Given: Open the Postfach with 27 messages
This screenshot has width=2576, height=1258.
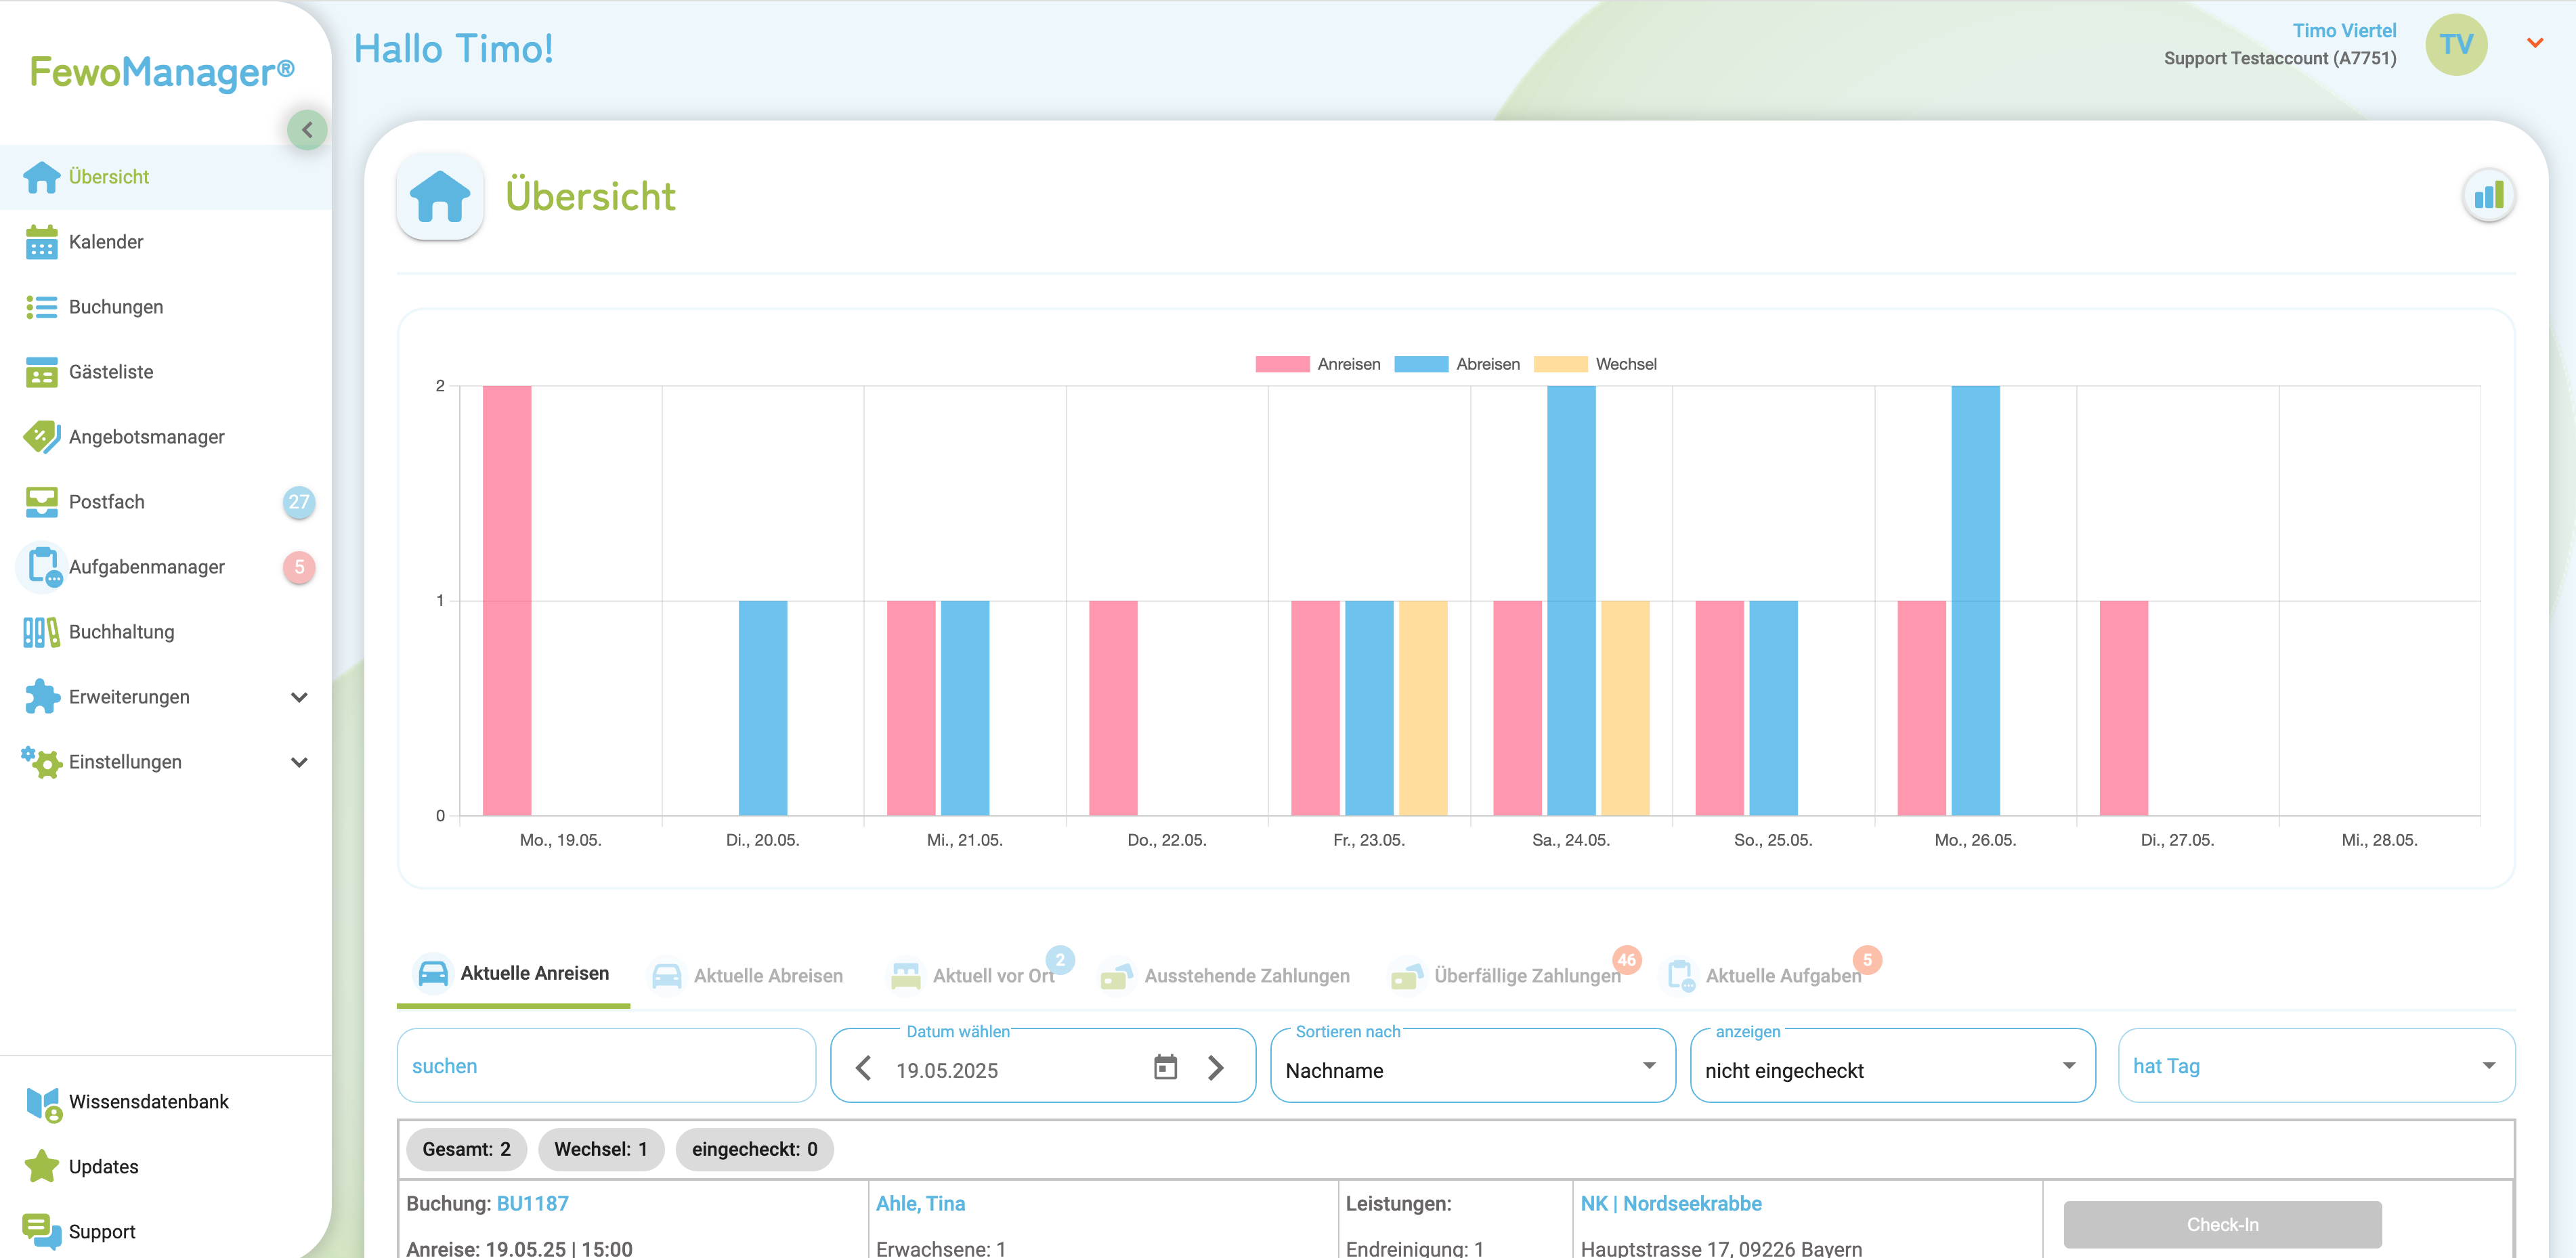Looking at the screenshot, I should click(106, 501).
